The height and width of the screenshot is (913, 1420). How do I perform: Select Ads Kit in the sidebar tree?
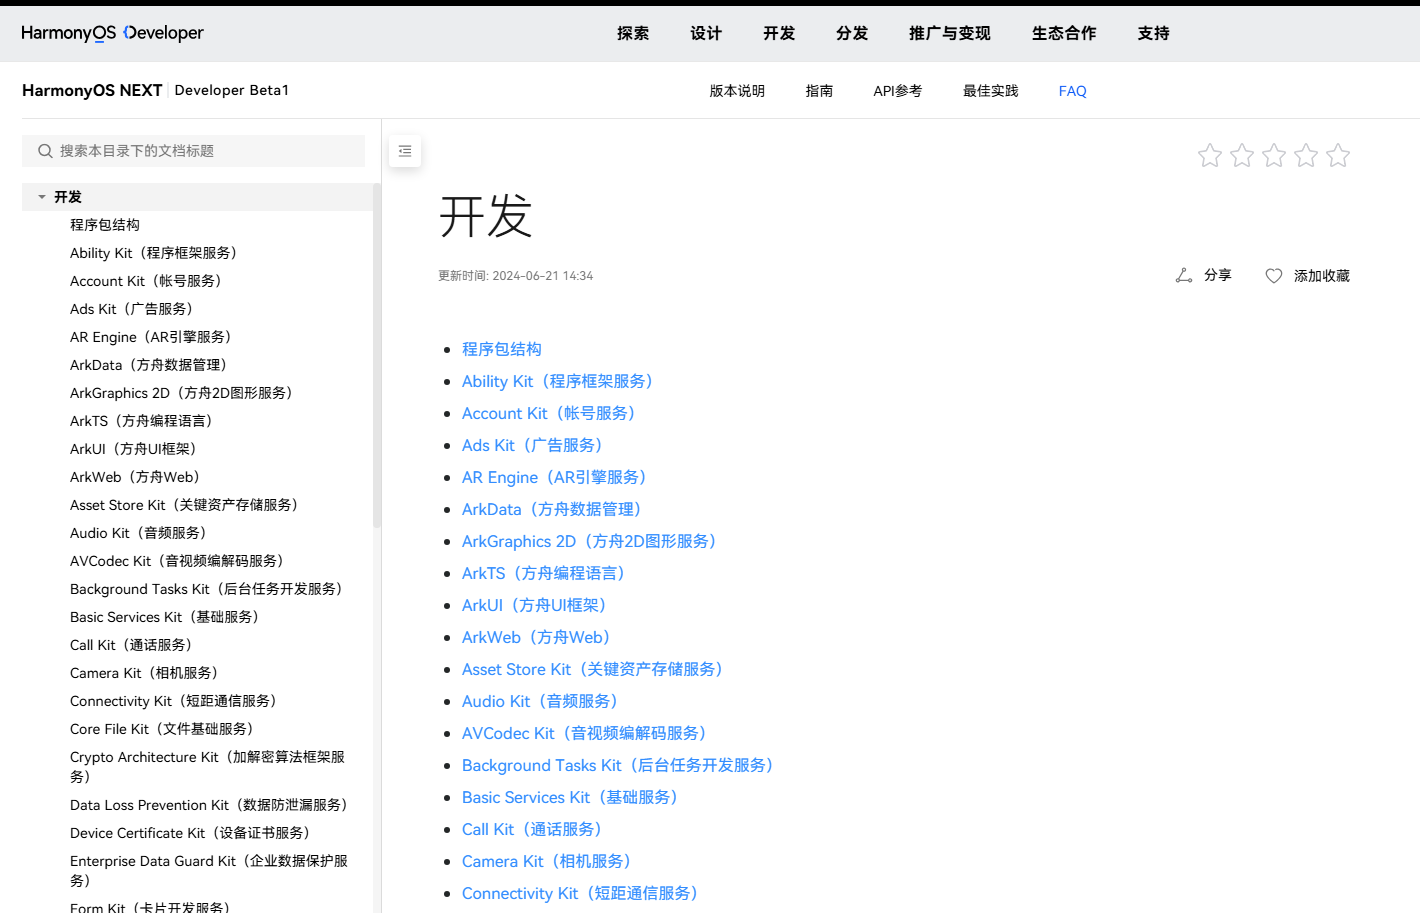point(135,309)
